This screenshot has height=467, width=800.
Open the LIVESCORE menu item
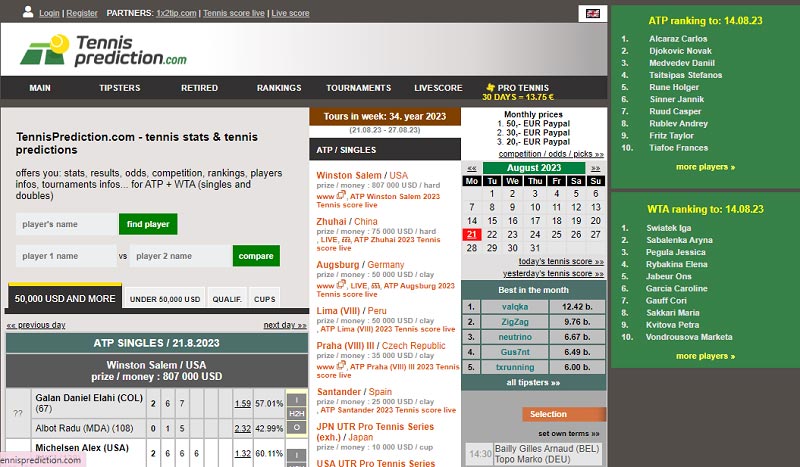[x=438, y=88]
